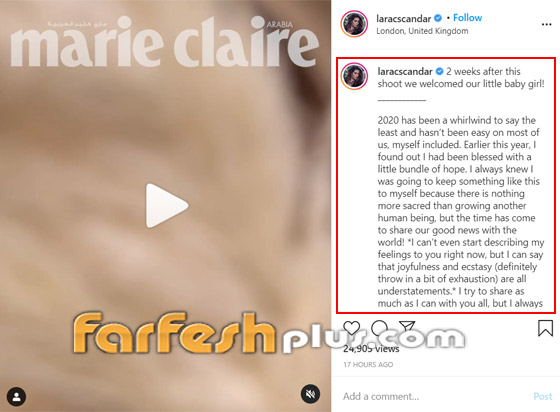Open the 17 HOURS AGO timestamp

[368, 365]
